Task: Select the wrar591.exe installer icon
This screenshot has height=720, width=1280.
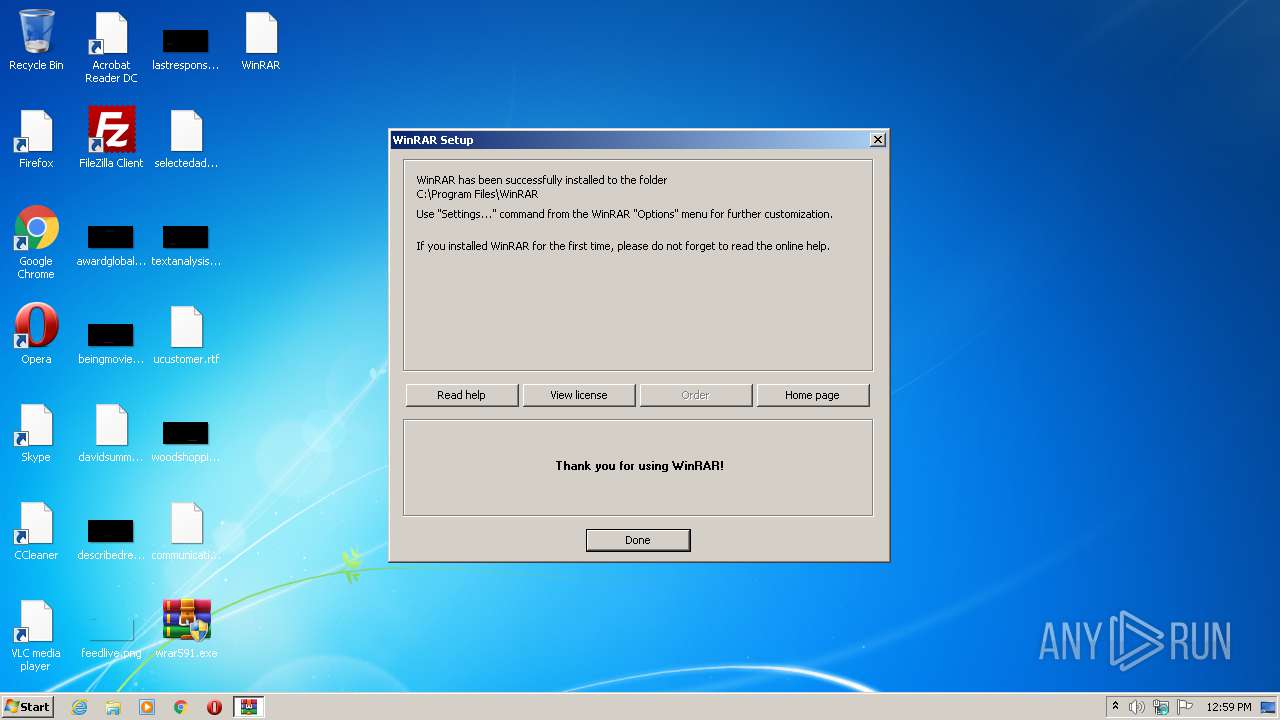Action: [x=186, y=630]
